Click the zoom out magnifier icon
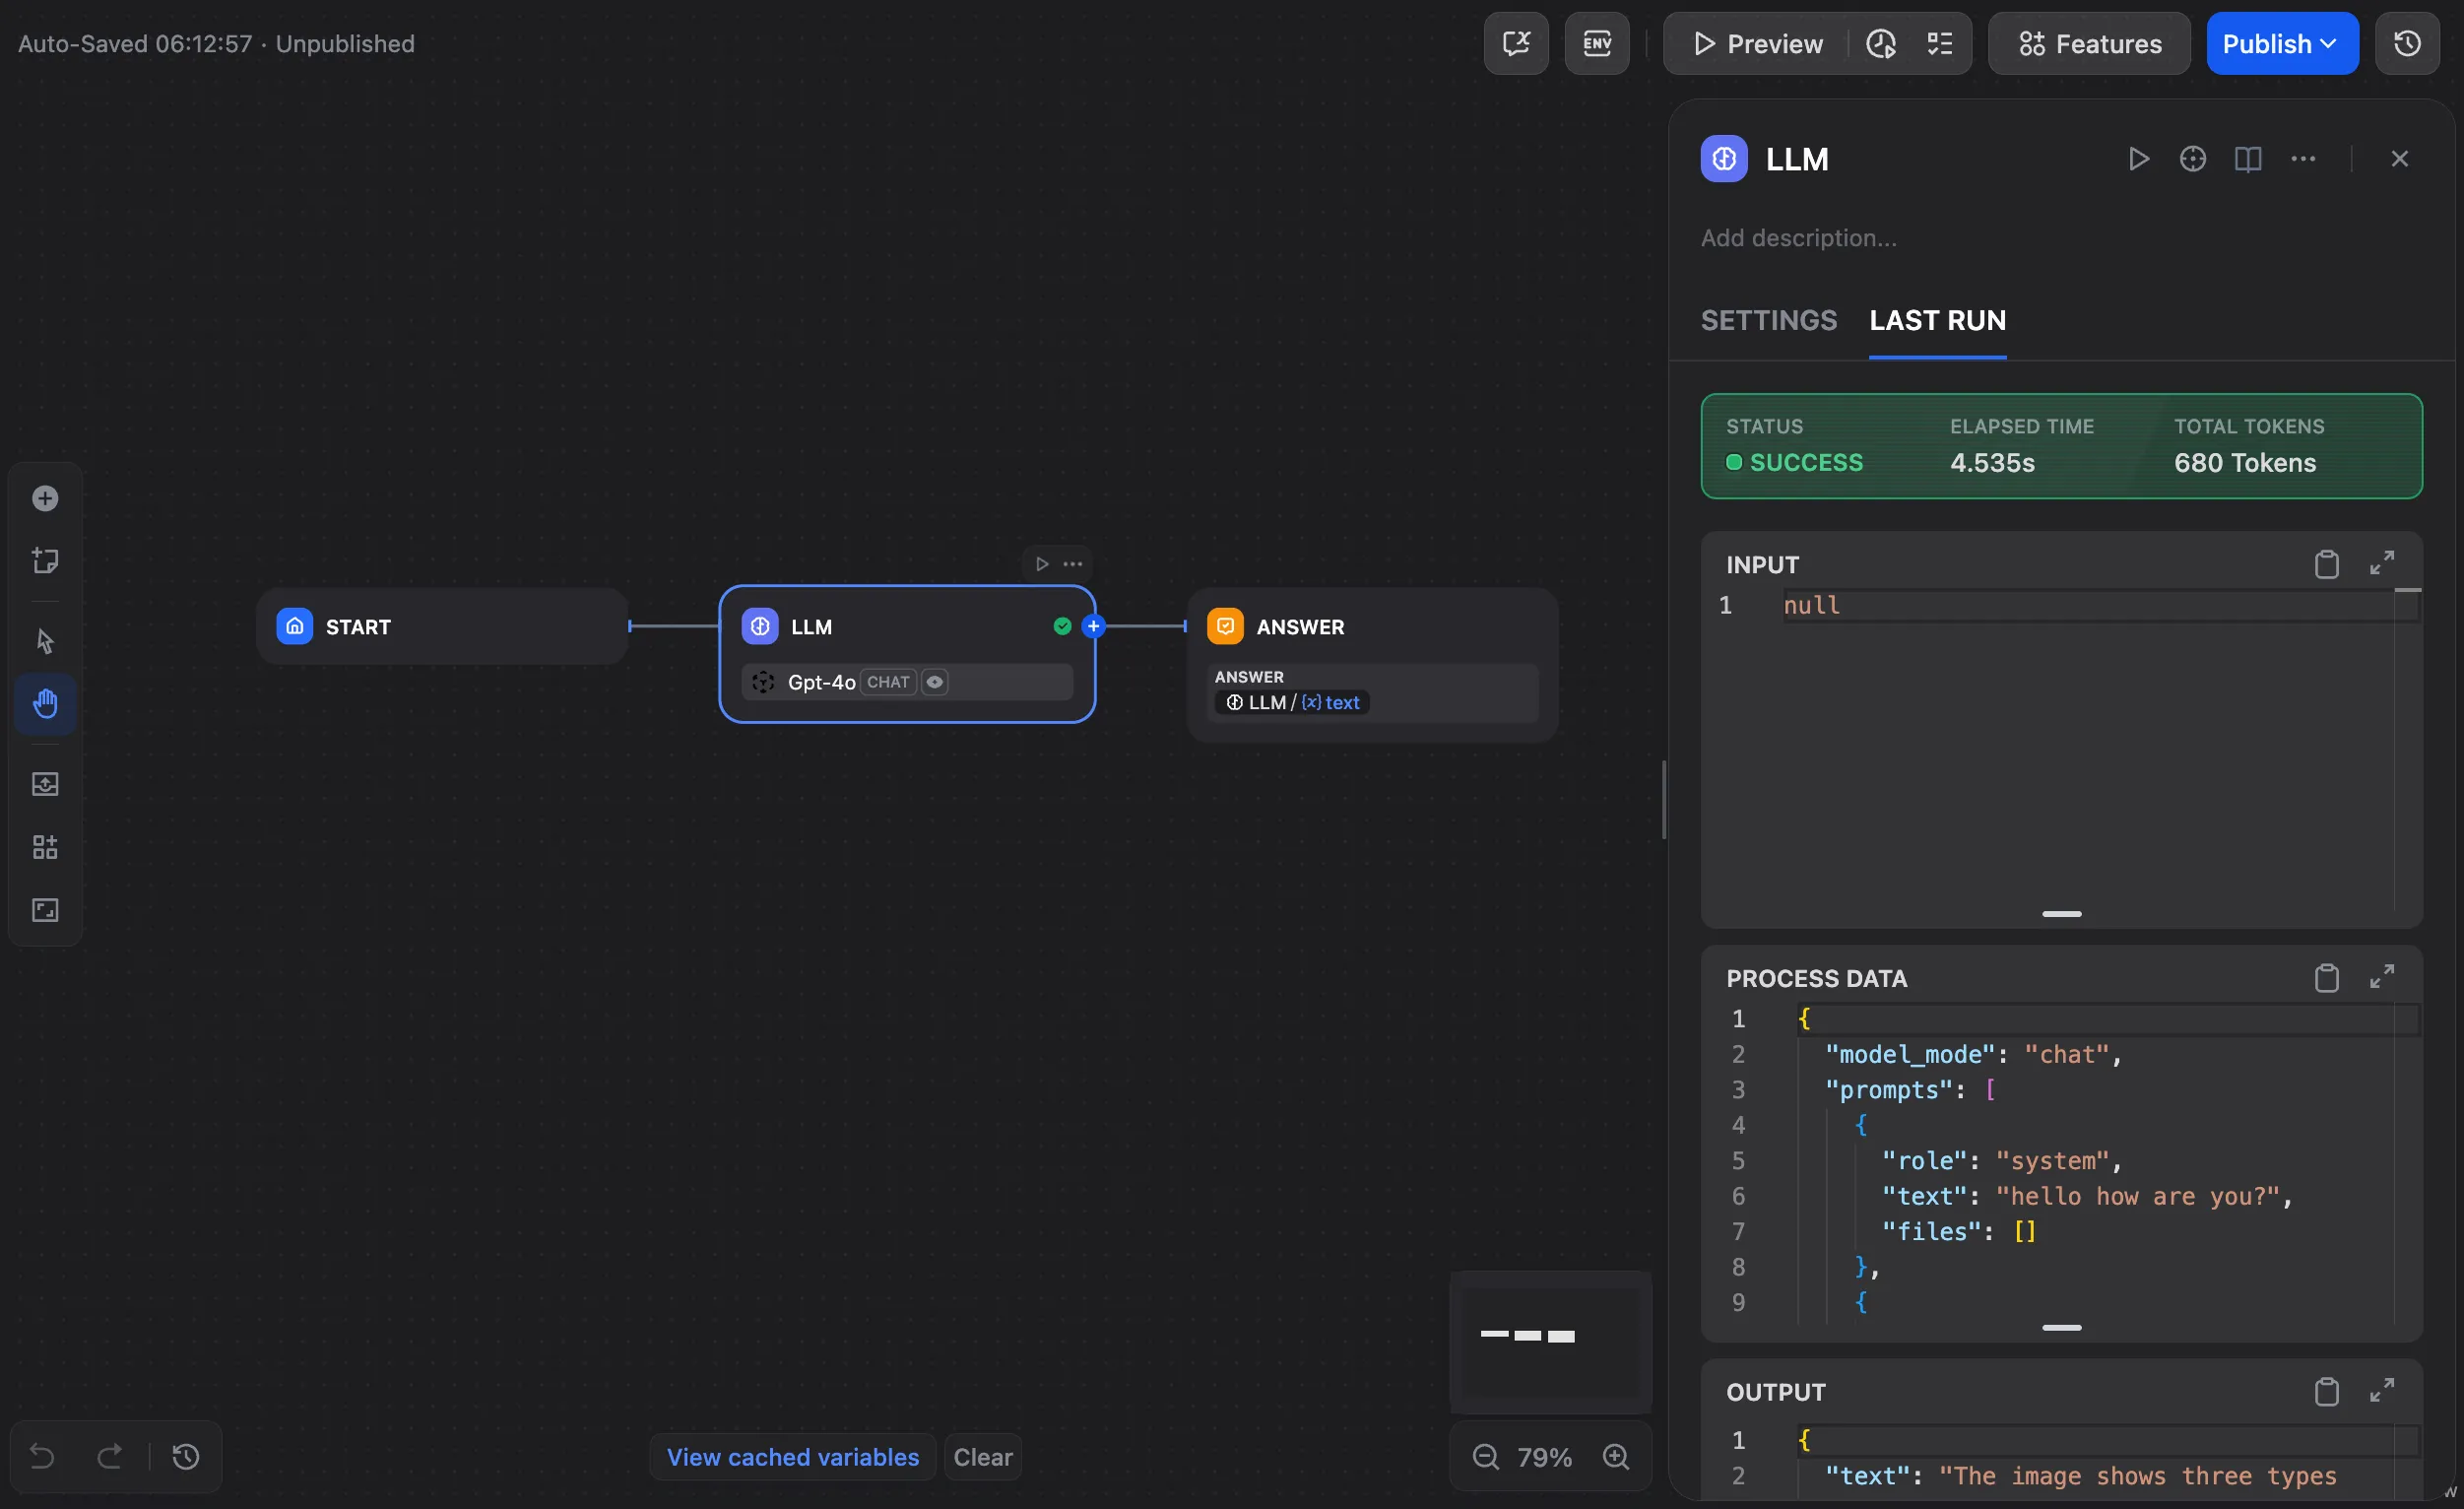2464x1509 pixels. pos(1485,1456)
